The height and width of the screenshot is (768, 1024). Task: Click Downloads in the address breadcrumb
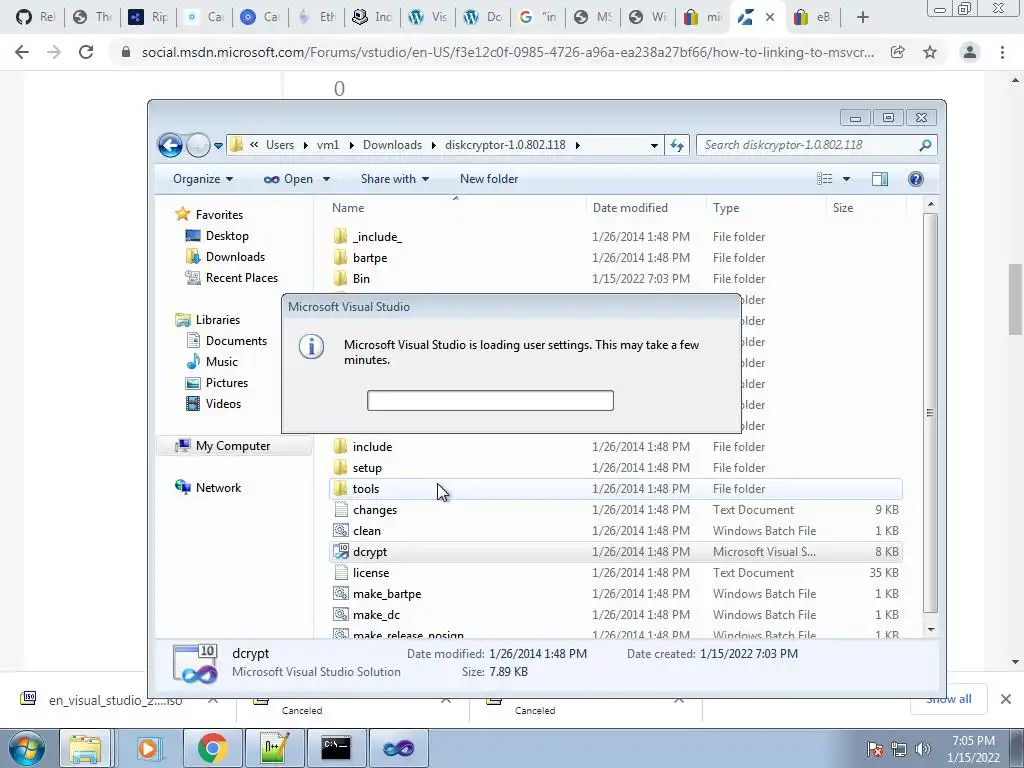(x=392, y=145)
